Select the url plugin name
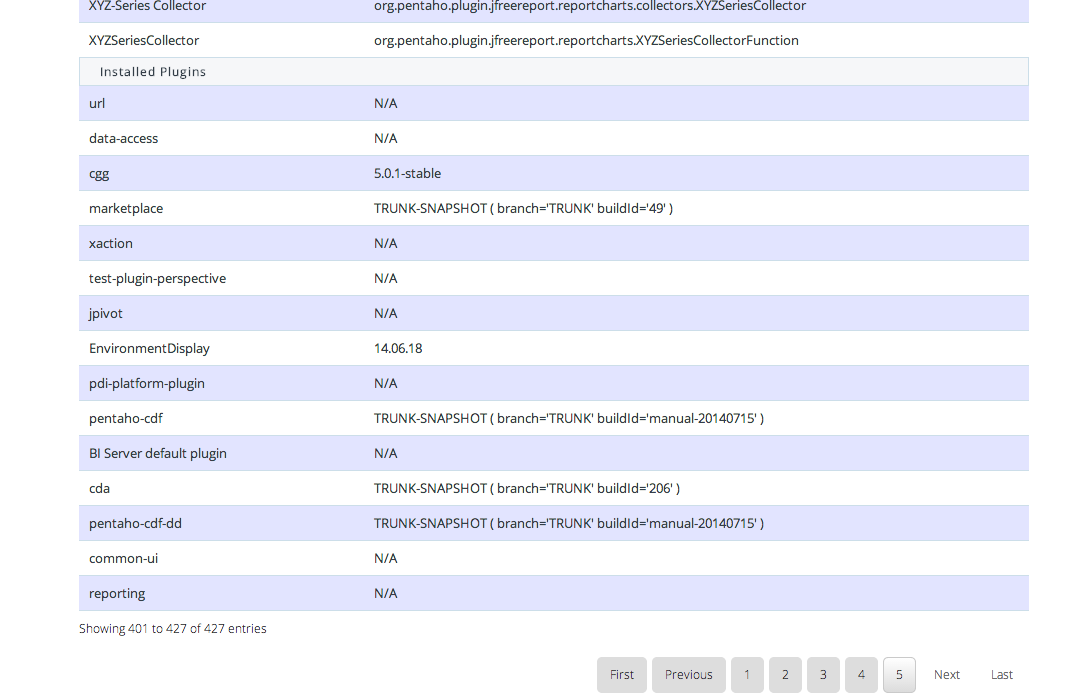Image resolution: width=1071 pixels, height=695 pixels. [97, 103]
